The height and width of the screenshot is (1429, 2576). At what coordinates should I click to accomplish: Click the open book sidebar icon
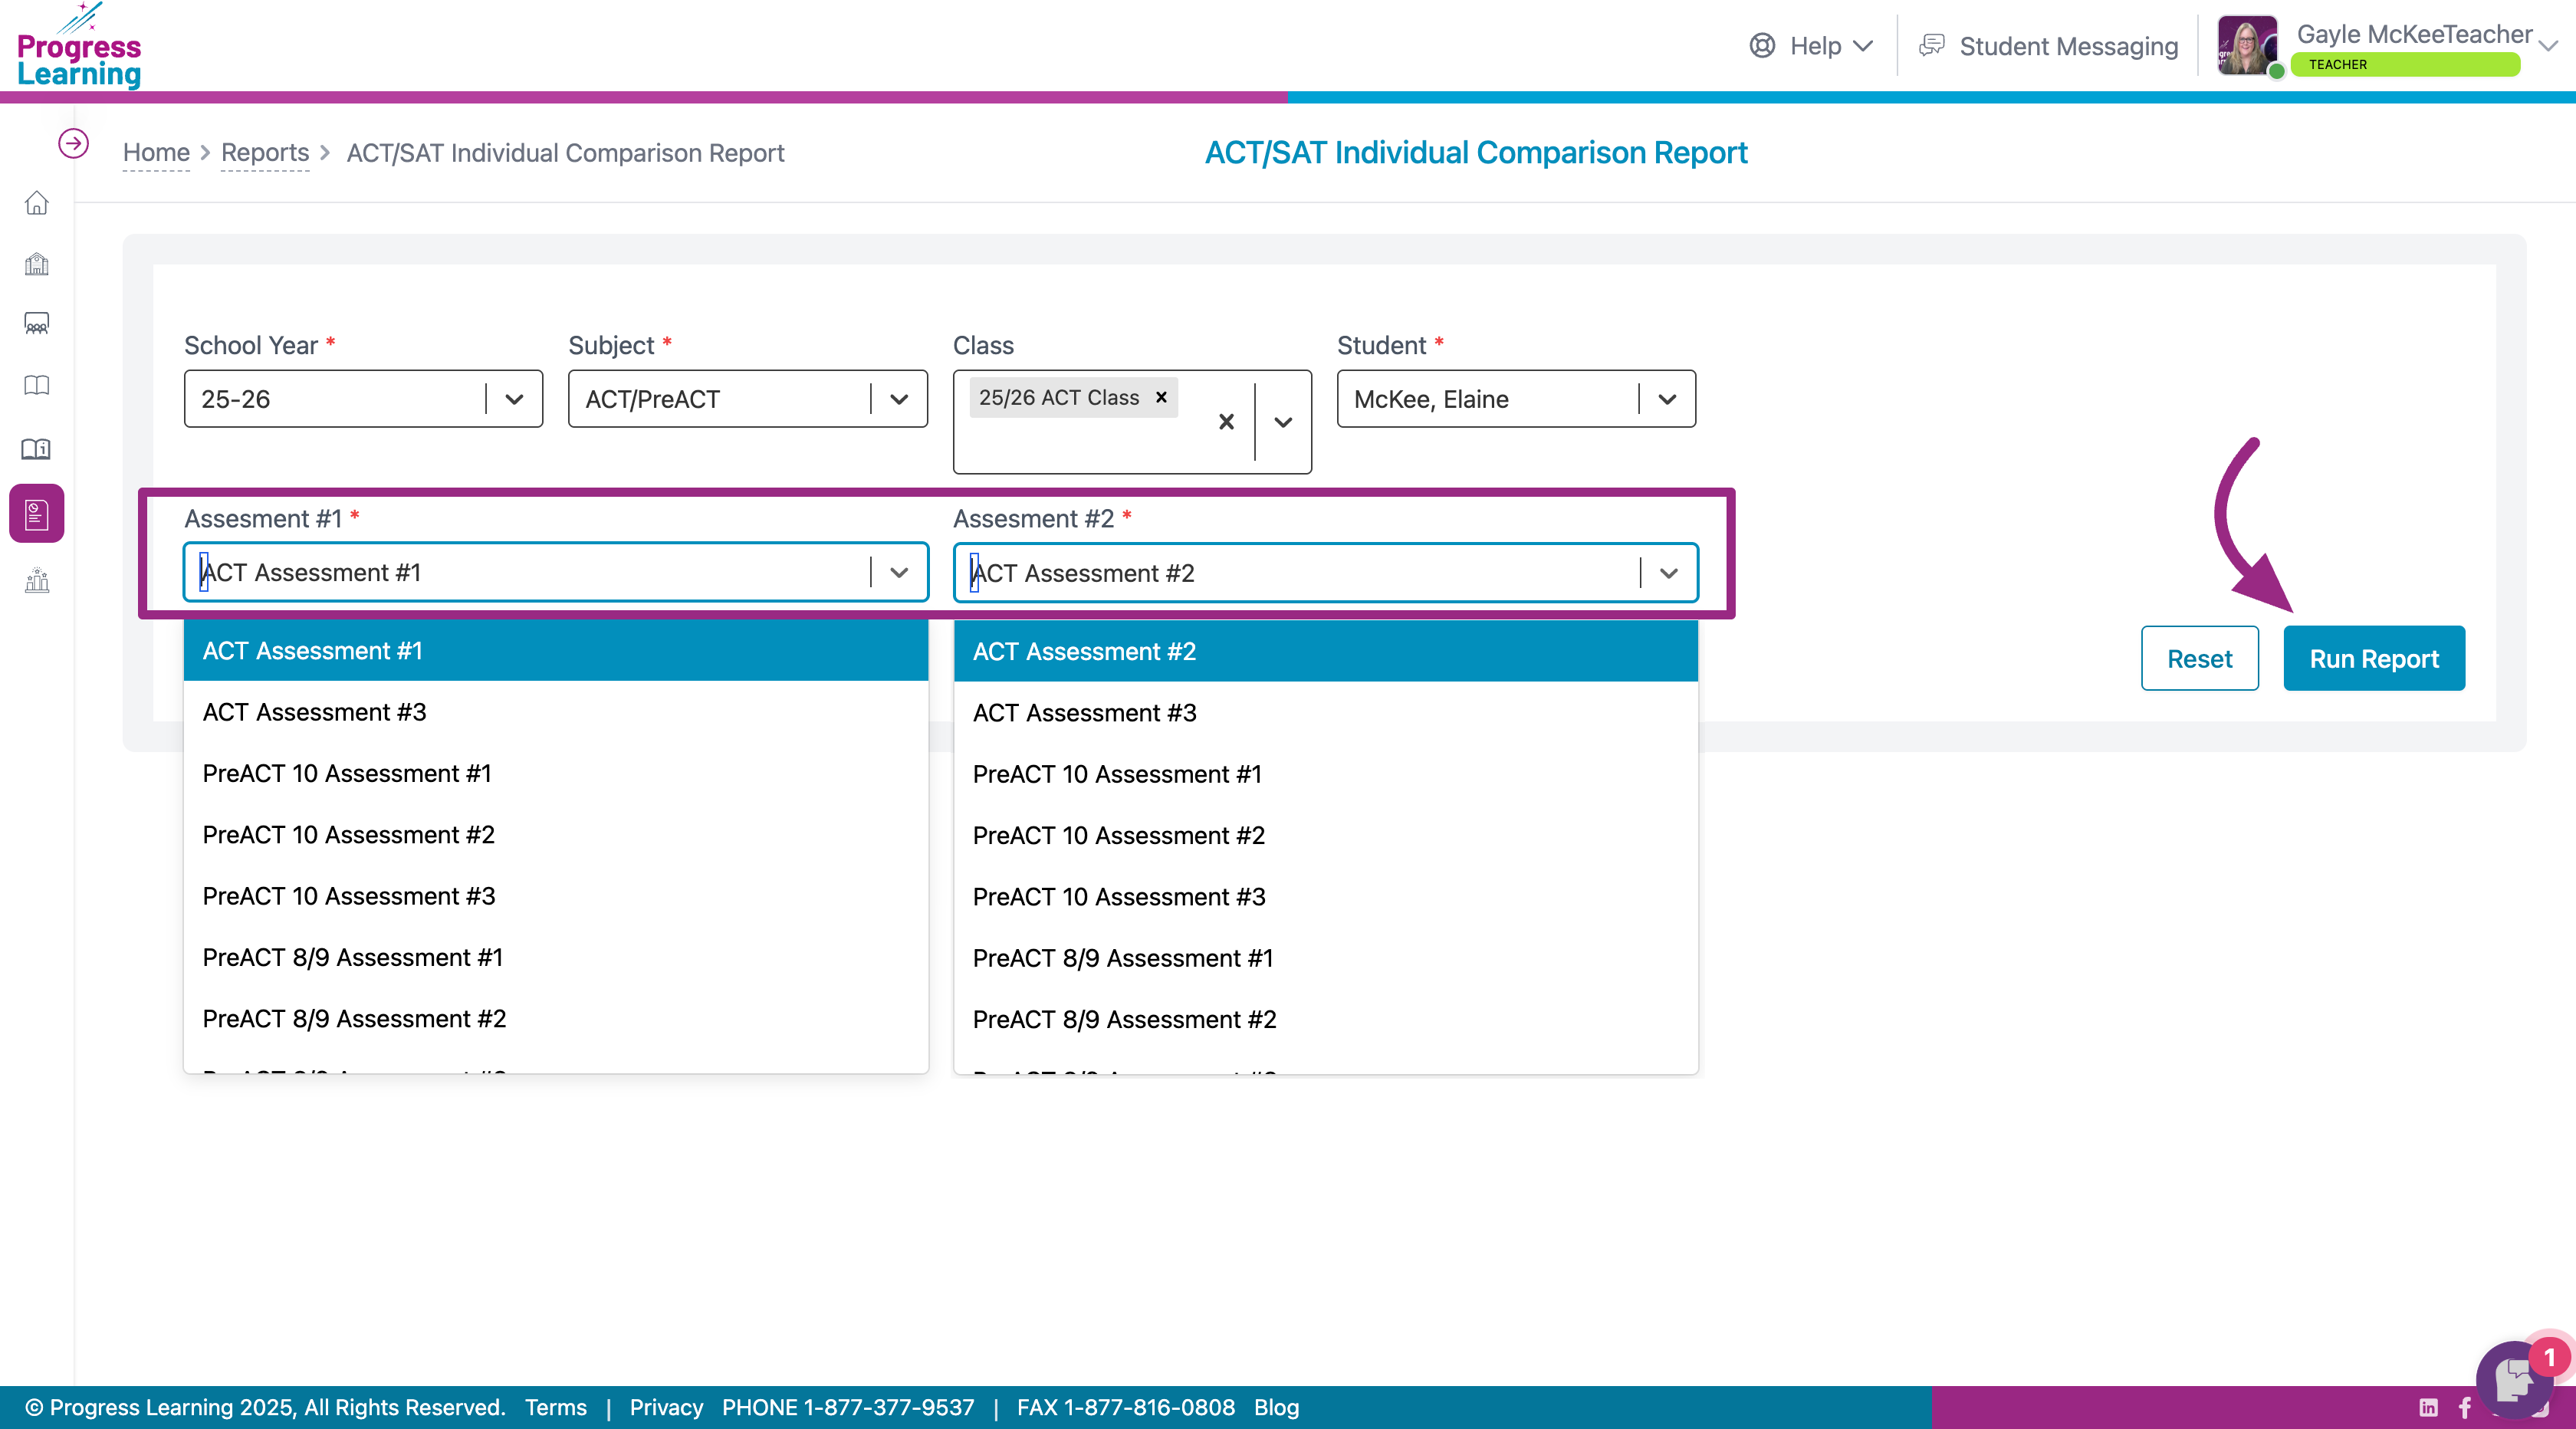point(37,386)
